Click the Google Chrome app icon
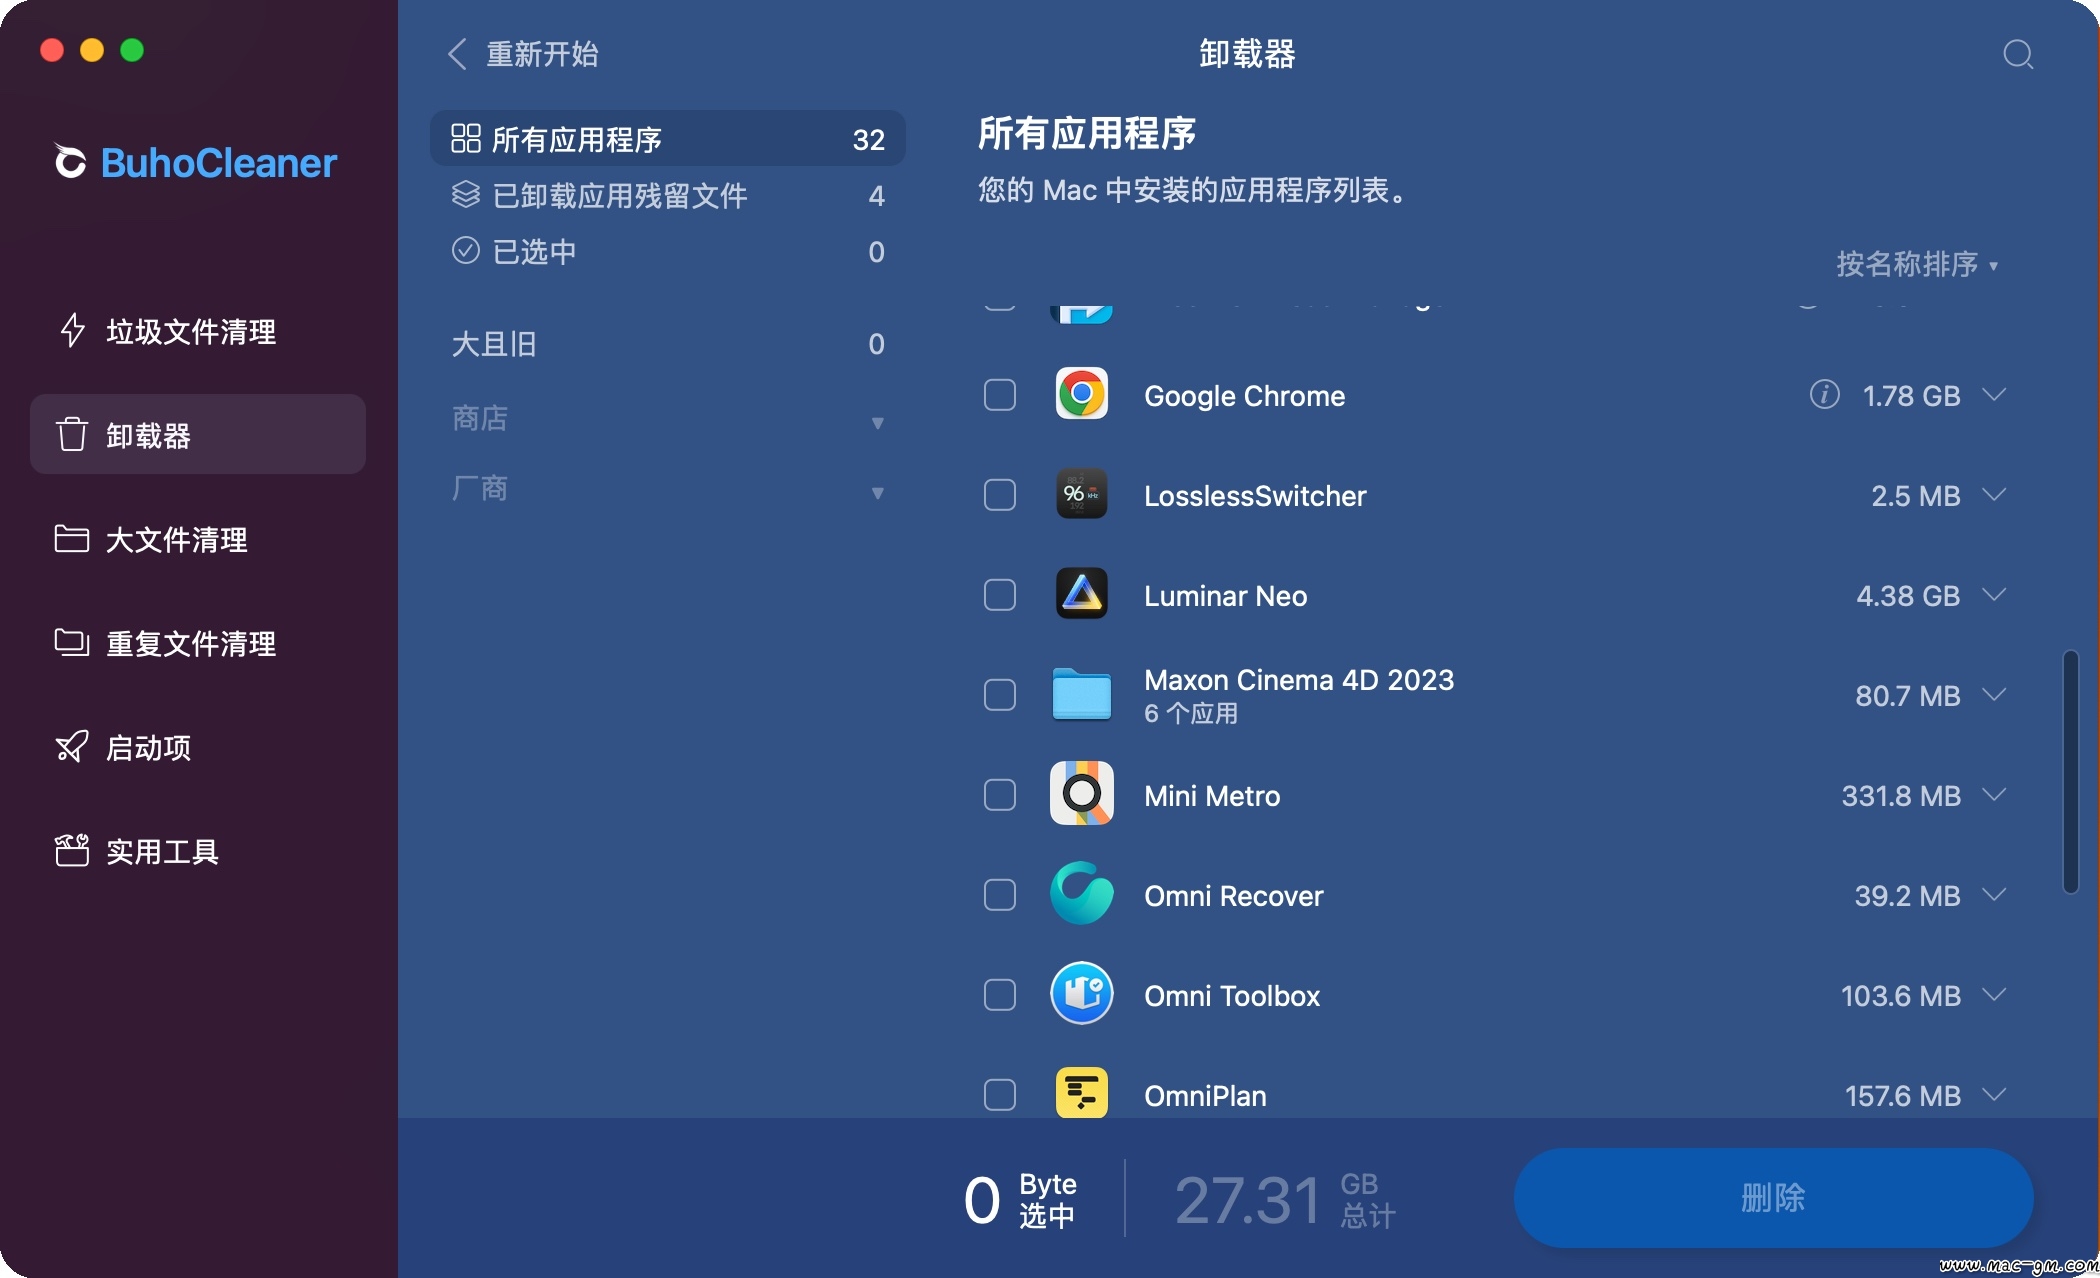Viewport: 2100px width, 1278px height. click(x=1082, y=394)
